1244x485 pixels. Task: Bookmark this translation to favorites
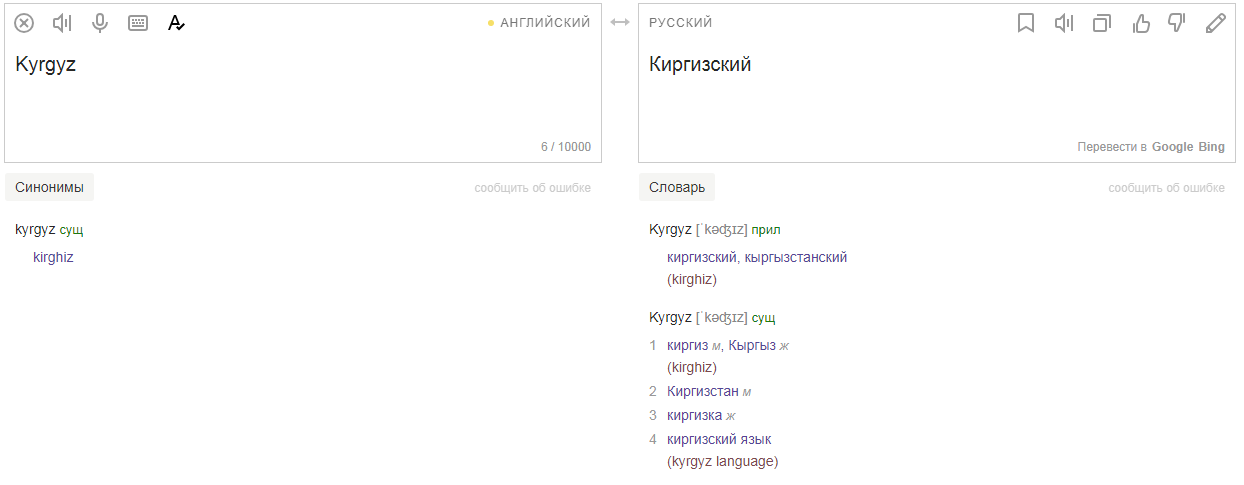pyautogui.click(x=1026, y=23)
